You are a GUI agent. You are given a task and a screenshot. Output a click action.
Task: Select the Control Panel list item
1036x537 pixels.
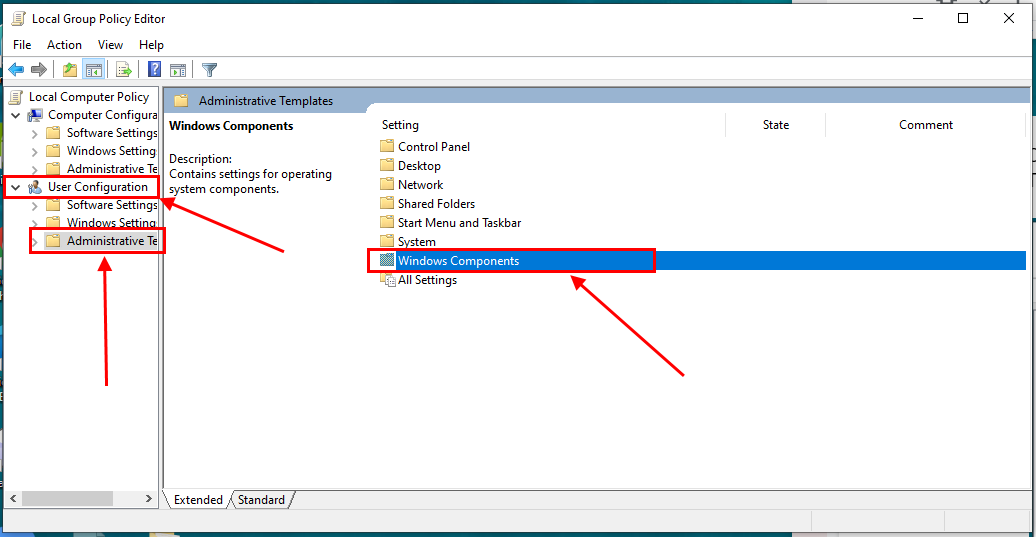(433, 147)
